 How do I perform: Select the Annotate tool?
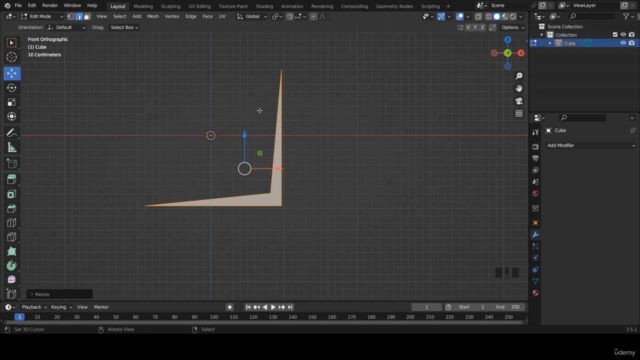[12, 133]
